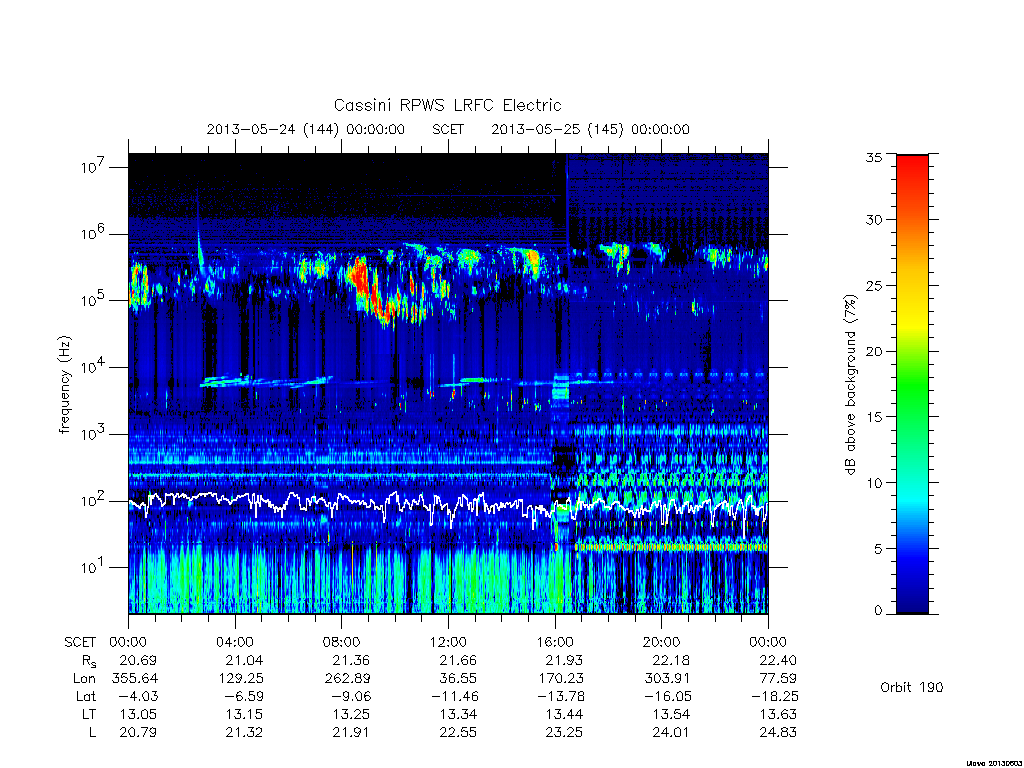Click the 16:00 SCET time tick label

pyautogui.click(x=555, y=642)
